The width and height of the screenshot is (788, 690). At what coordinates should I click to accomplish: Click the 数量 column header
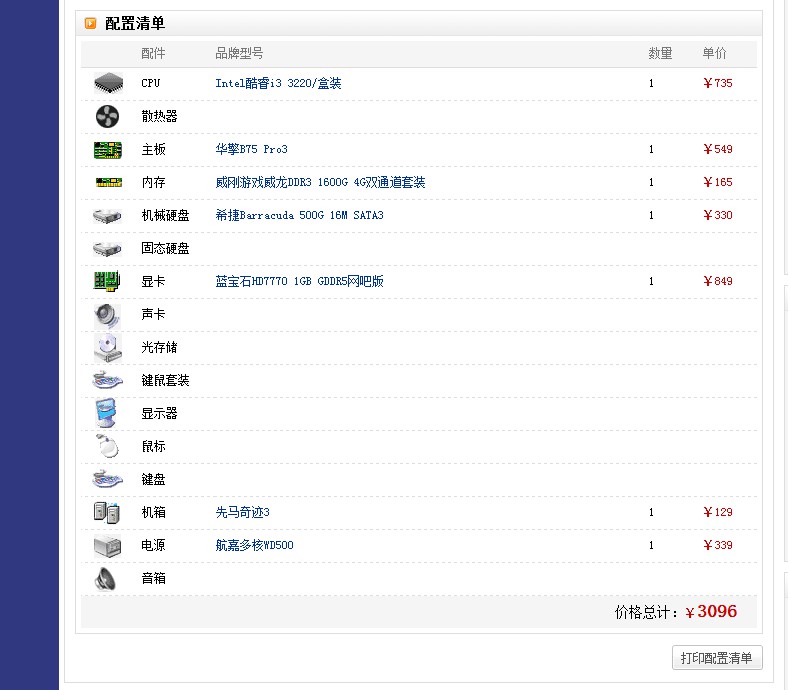[660, 53]
